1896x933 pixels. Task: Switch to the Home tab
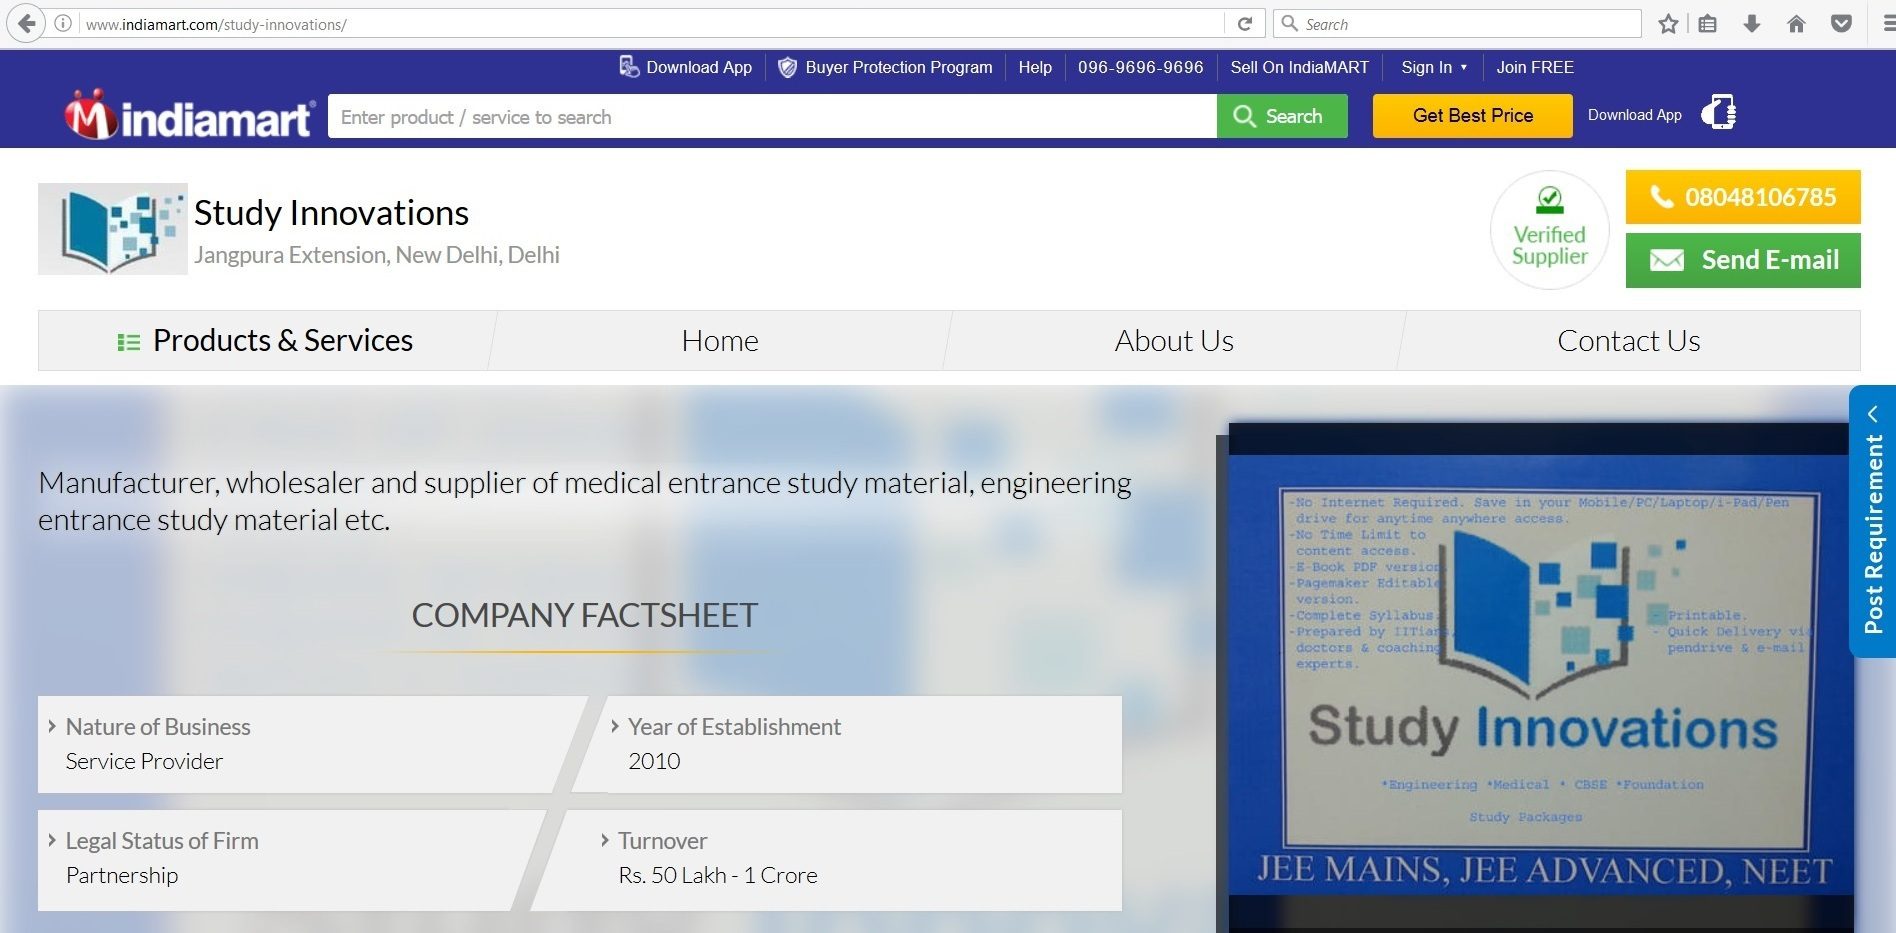pyautogui.click(x=720, y=341)
